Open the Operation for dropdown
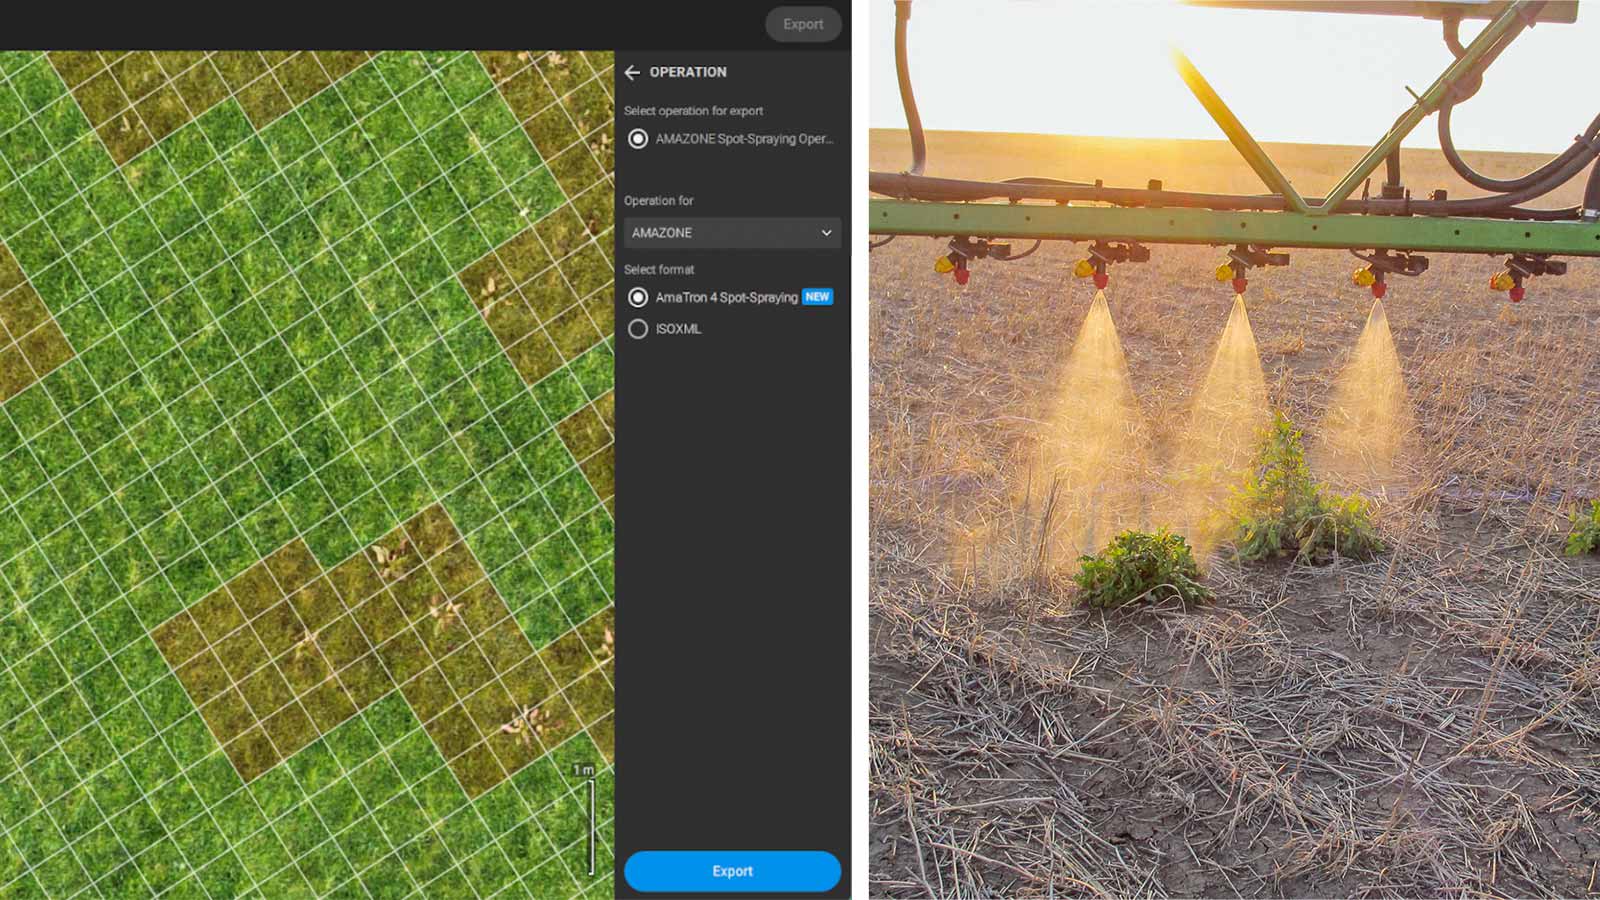Viewport: 1600px width, 900px height. point(732,233)
